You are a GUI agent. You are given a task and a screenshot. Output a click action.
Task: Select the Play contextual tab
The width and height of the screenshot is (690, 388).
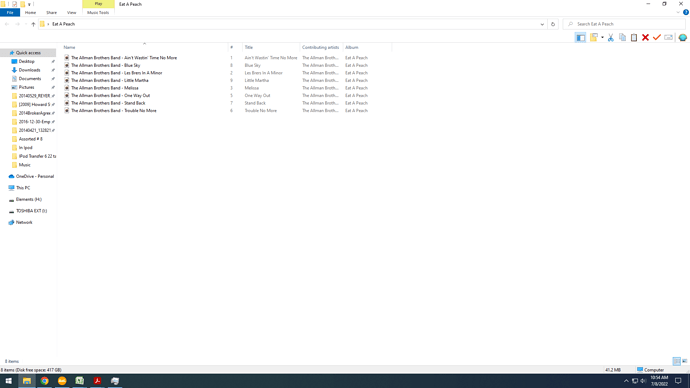click(x=98, y=4)
